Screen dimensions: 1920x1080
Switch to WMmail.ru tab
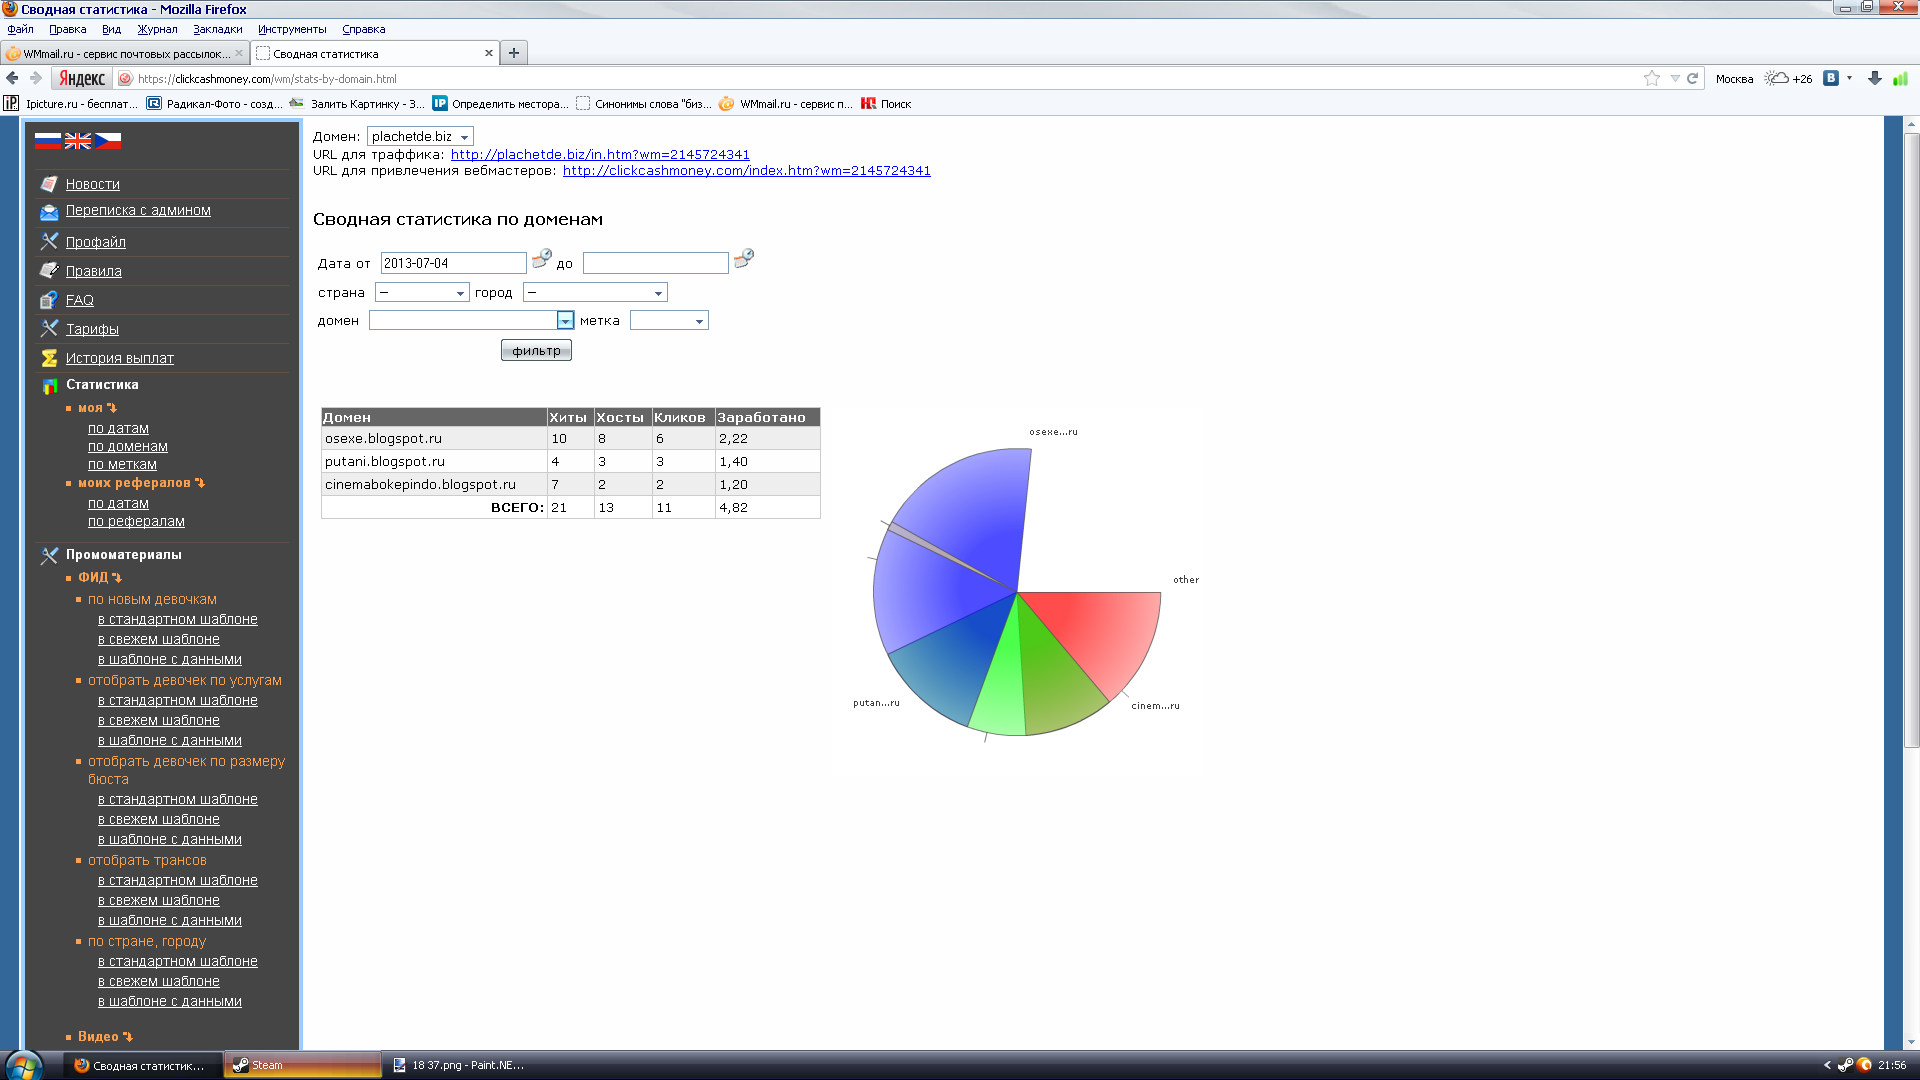(125, 53)
